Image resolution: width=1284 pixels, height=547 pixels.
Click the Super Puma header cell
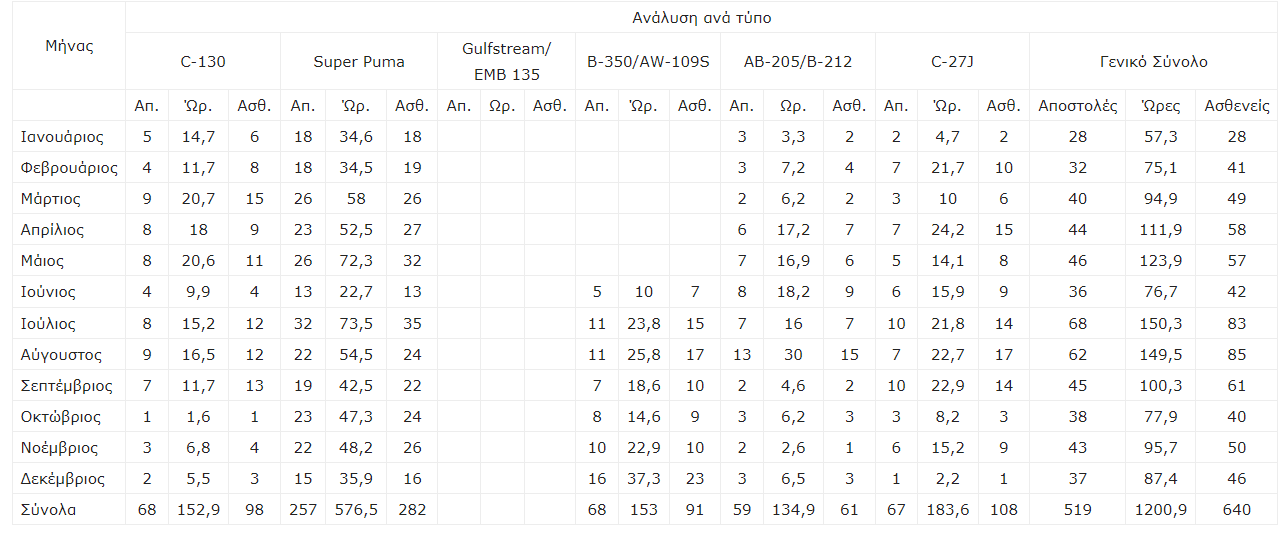[x=359, y=62]
